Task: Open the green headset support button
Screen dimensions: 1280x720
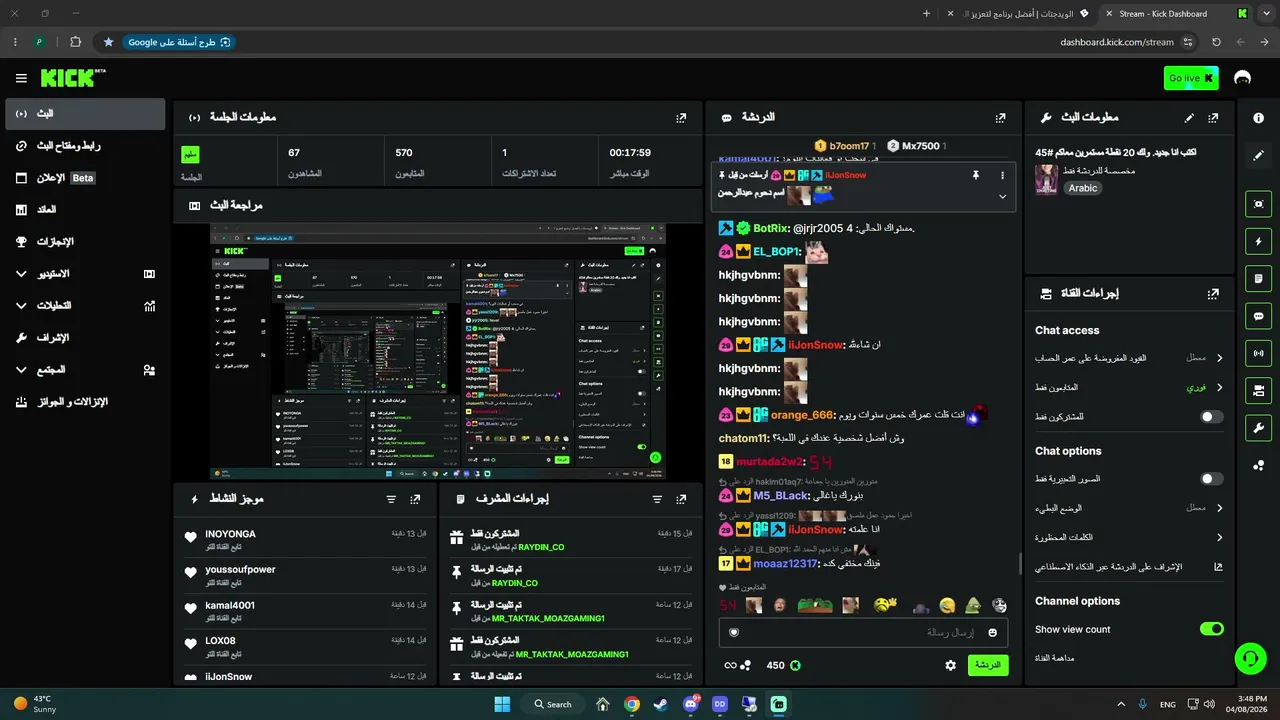Action: (1251, 658)
